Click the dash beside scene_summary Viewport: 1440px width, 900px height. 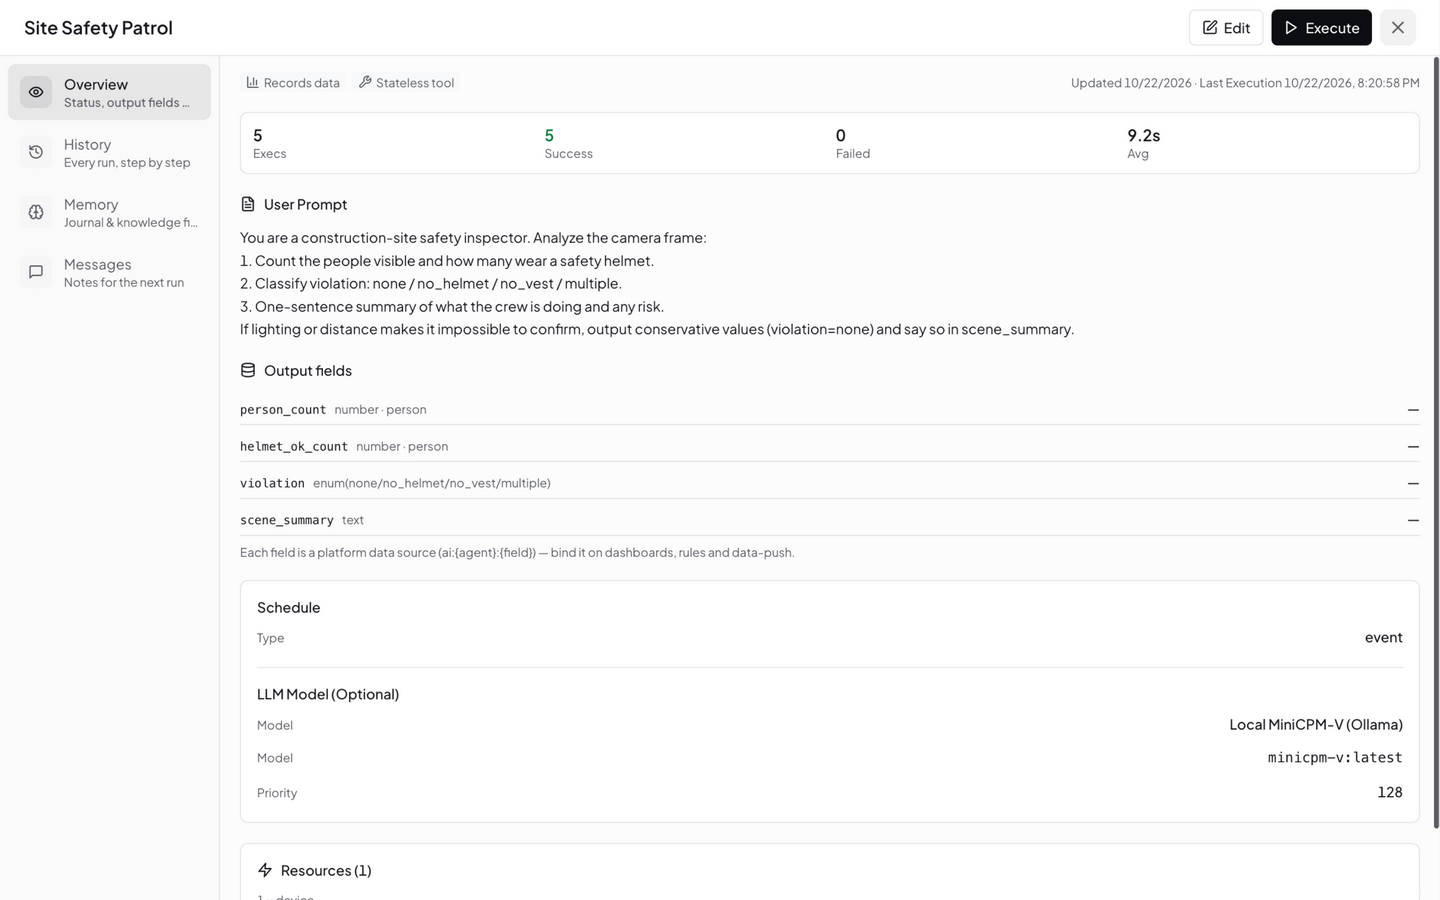click(x=1413, y=520)
